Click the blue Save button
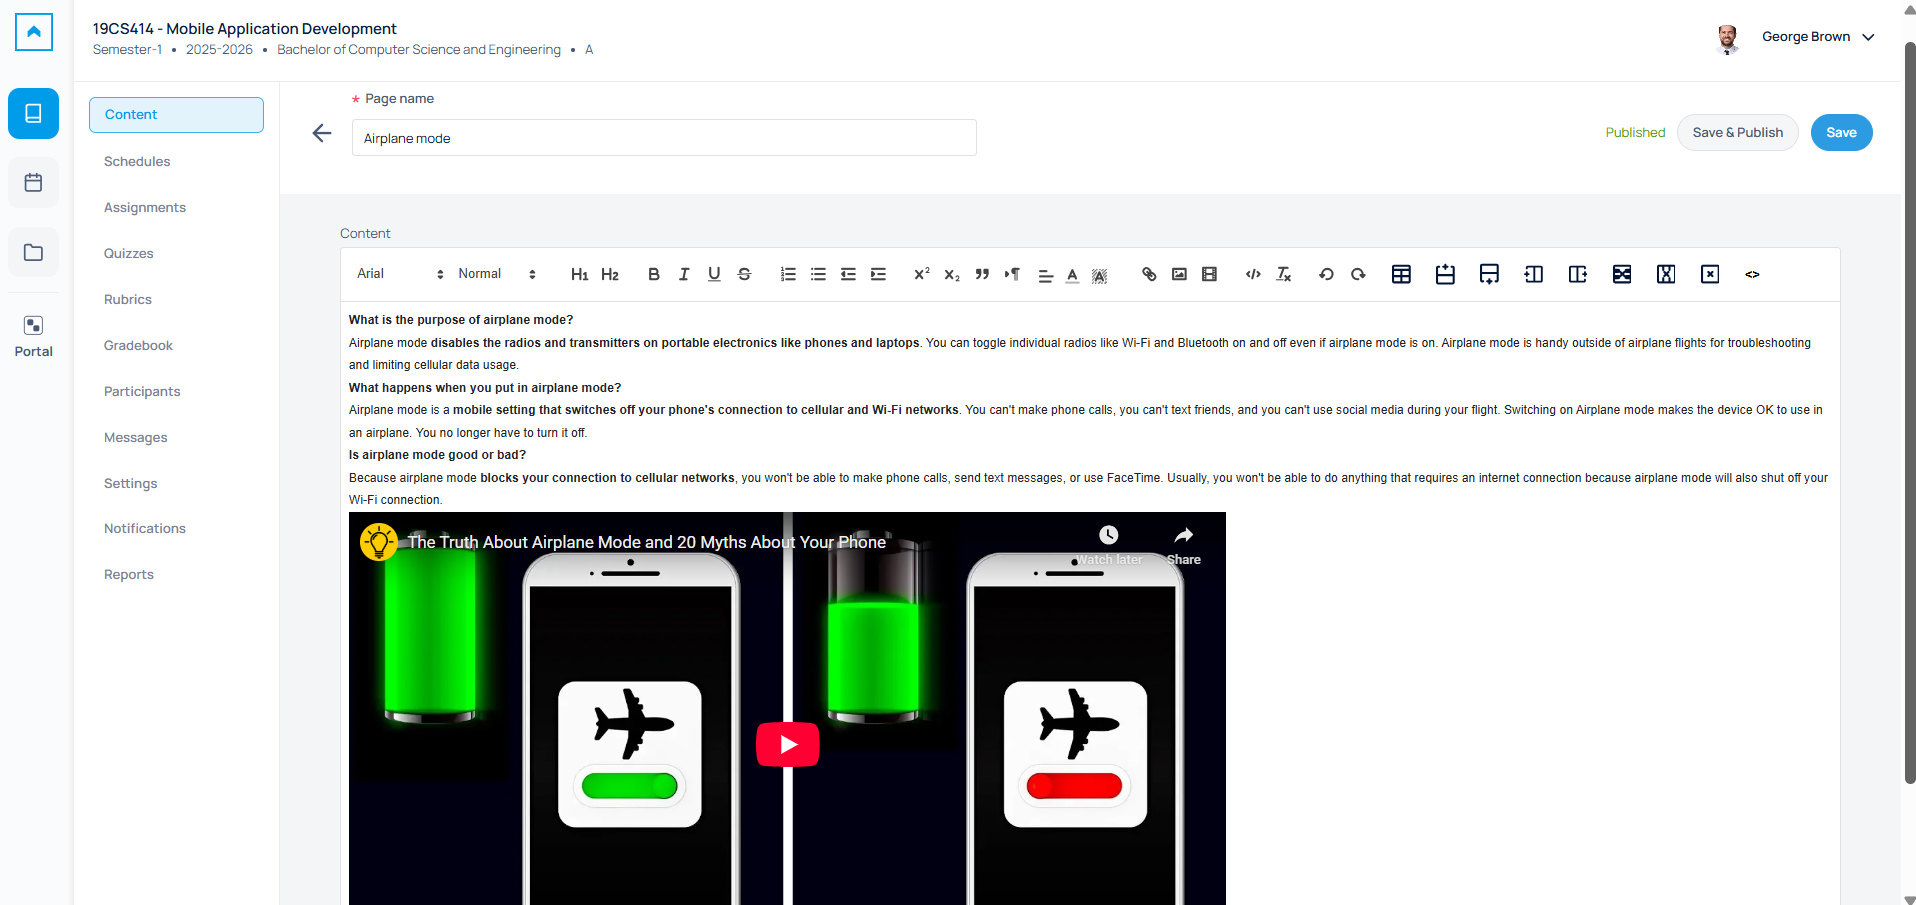1916x905 pixels. pyautogui.click(x=1841, y=132)
